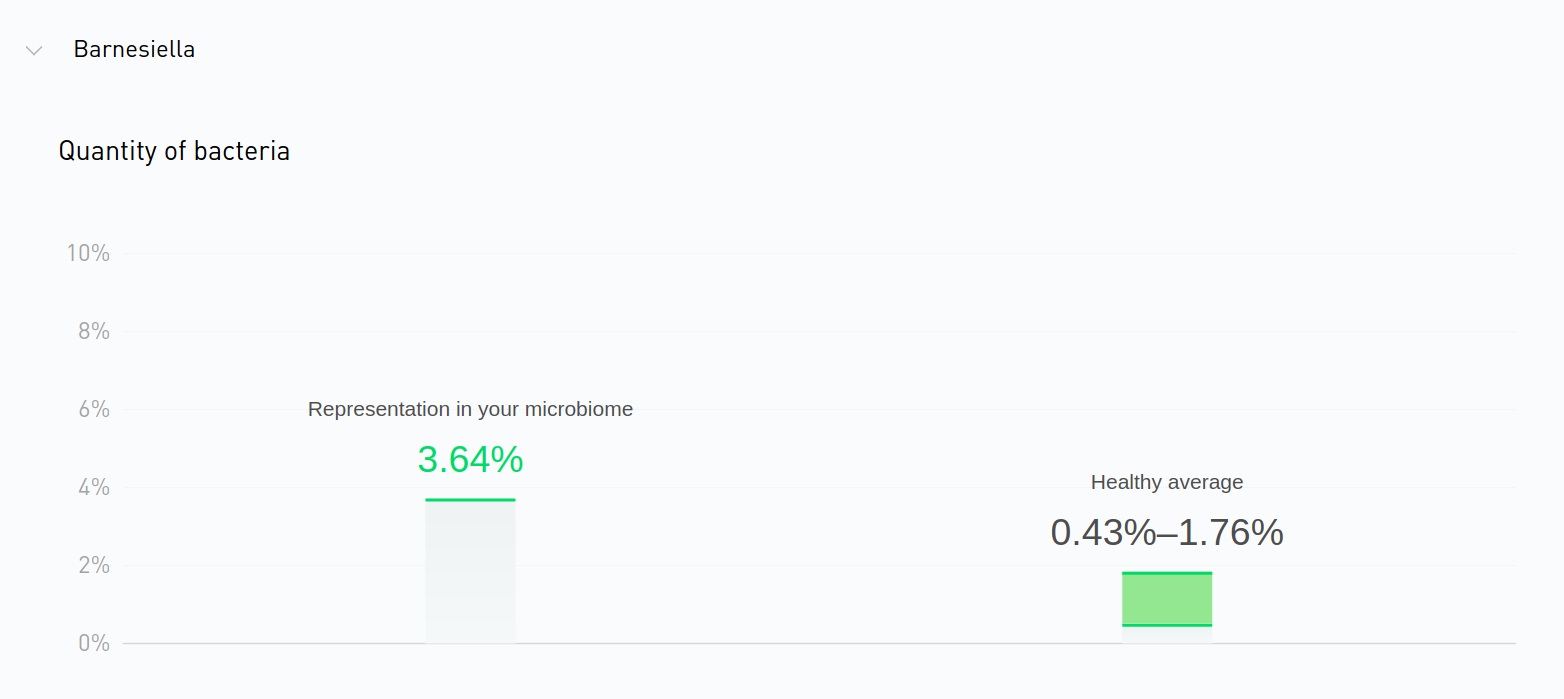Click the light green healthy range bar
The height and width of the screenshot is (699, 1564).
coord(1167,599)
